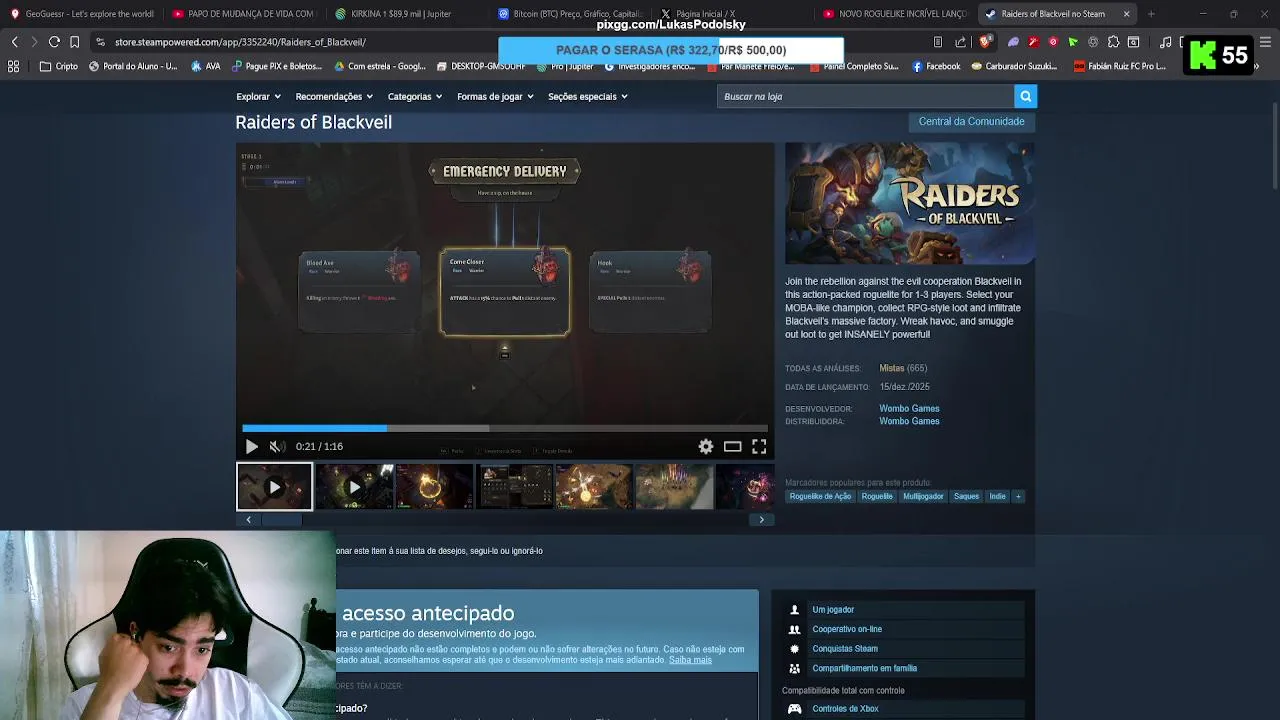Click the address bar URL

click(x=240, y=42)
